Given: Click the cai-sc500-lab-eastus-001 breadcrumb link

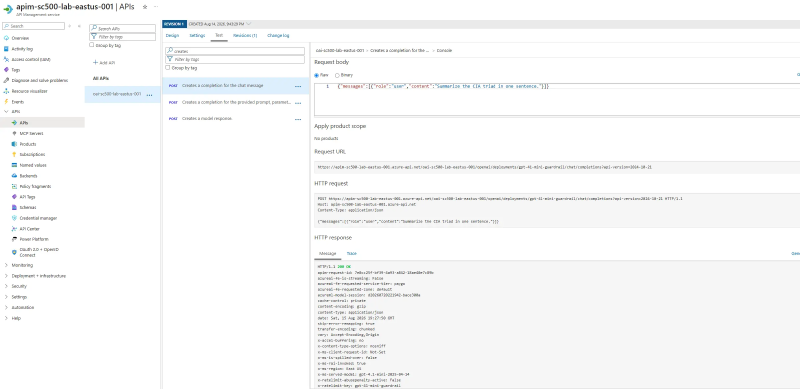Looking at the screenshot, I should 339,51.
